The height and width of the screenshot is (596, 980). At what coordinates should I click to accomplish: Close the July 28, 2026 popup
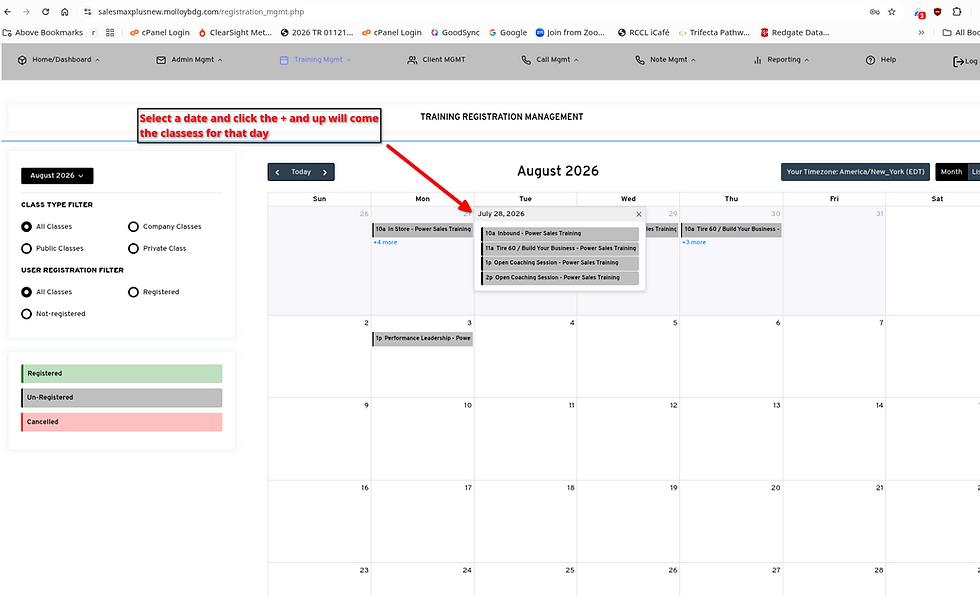639,214
